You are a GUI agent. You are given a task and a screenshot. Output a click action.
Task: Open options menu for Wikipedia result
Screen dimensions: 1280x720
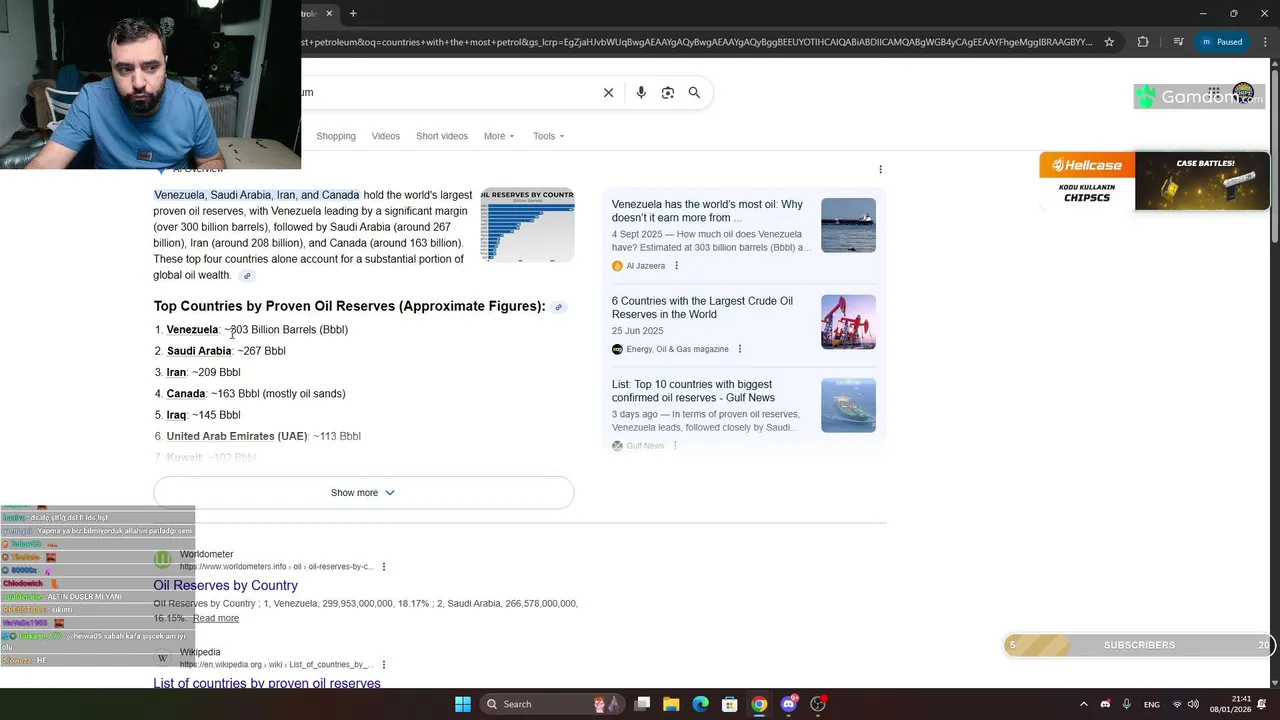(x=384, y=665)
